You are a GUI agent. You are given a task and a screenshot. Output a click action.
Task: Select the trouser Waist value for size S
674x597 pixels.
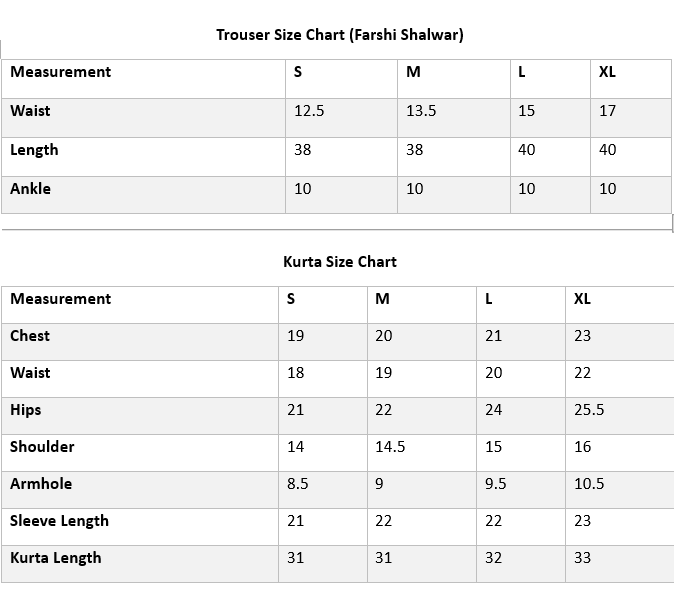pos(309,111)
